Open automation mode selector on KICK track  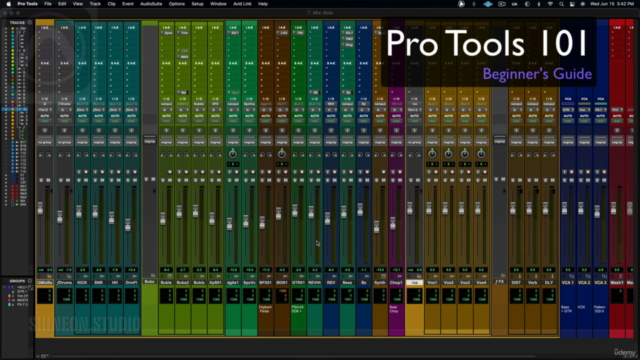(82, 121)
